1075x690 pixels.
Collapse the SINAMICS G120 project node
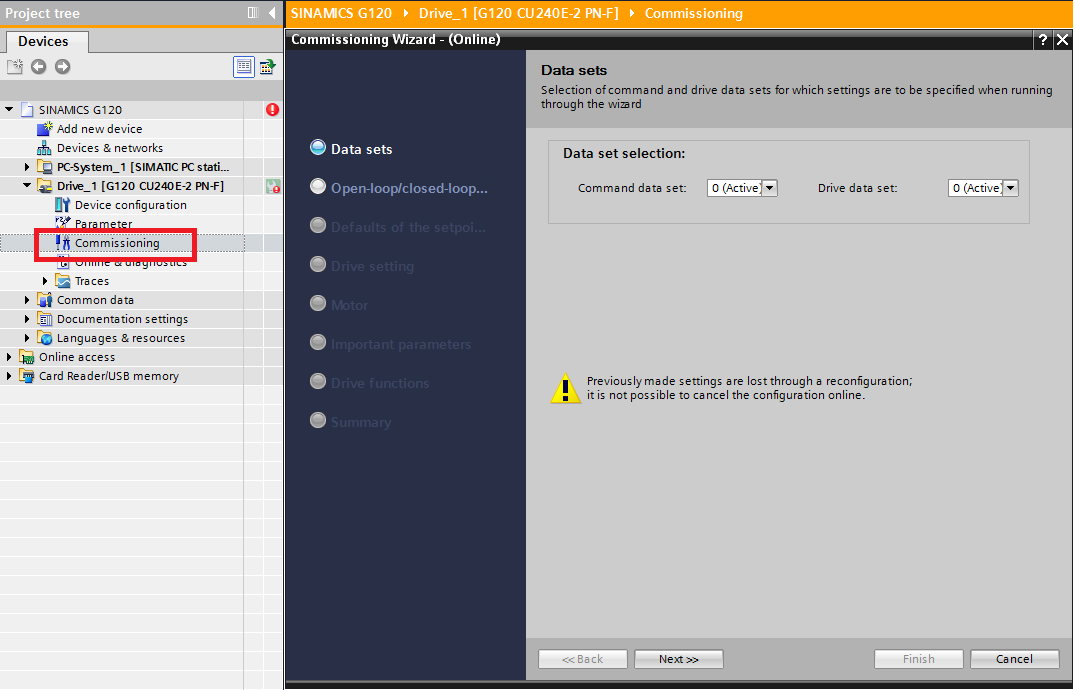(x=9, y=109)
